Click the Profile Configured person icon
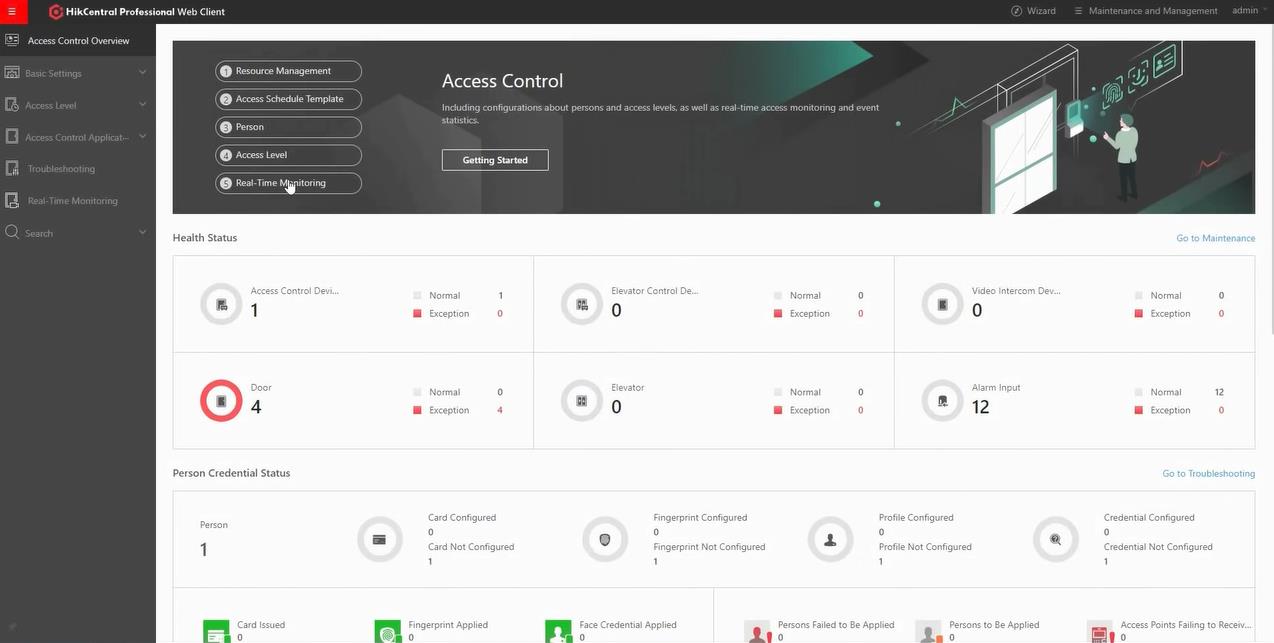 point(830,539)
